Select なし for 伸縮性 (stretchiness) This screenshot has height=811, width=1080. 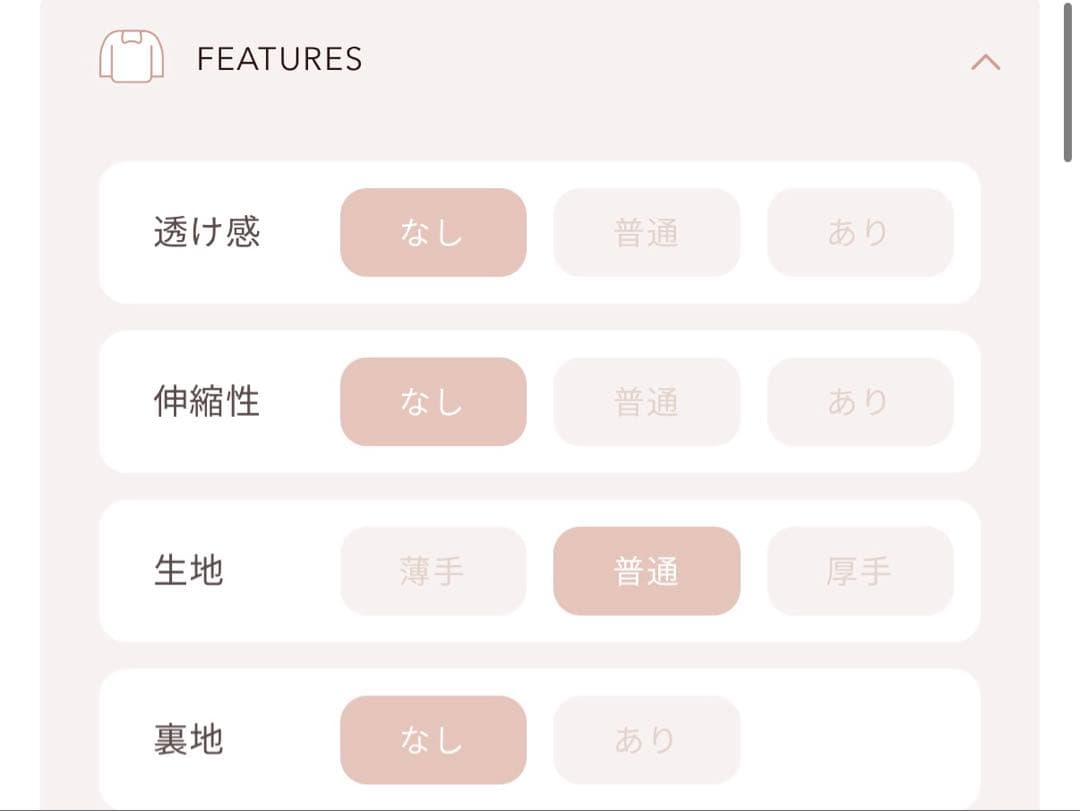(x=433, y=401)
